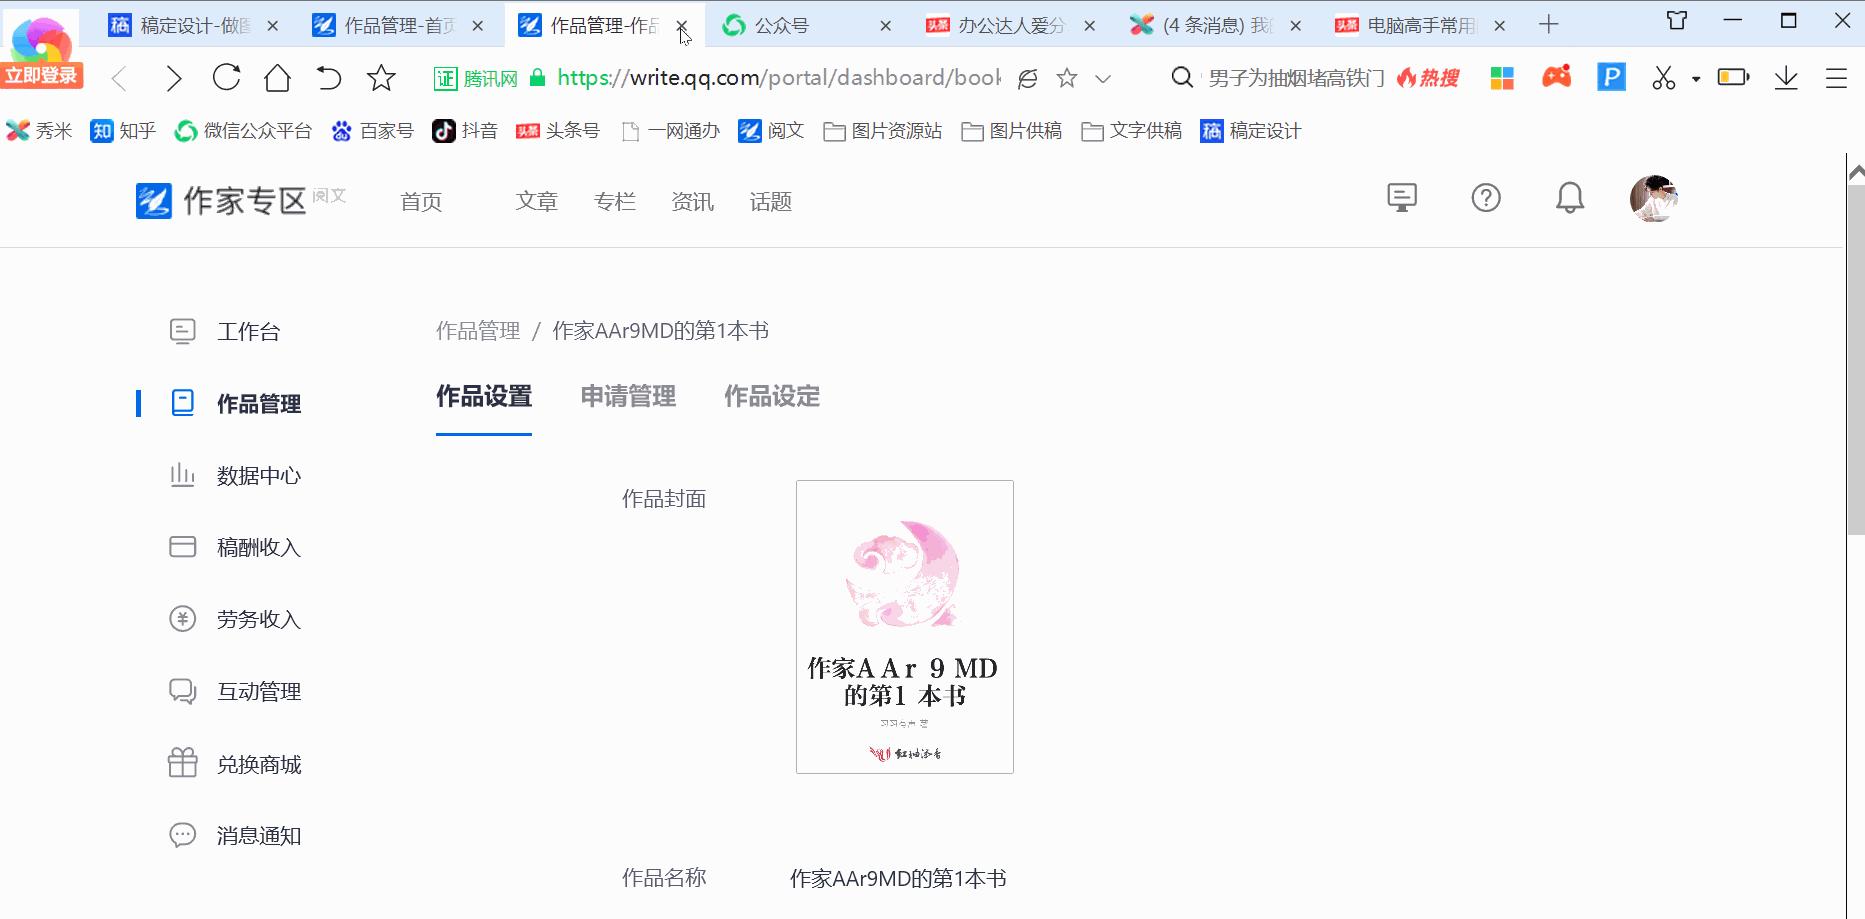Open the dropdown arrow beside the scissors icon
The width and height of the screenshot is (1865, 919).
coord(1695,77)
